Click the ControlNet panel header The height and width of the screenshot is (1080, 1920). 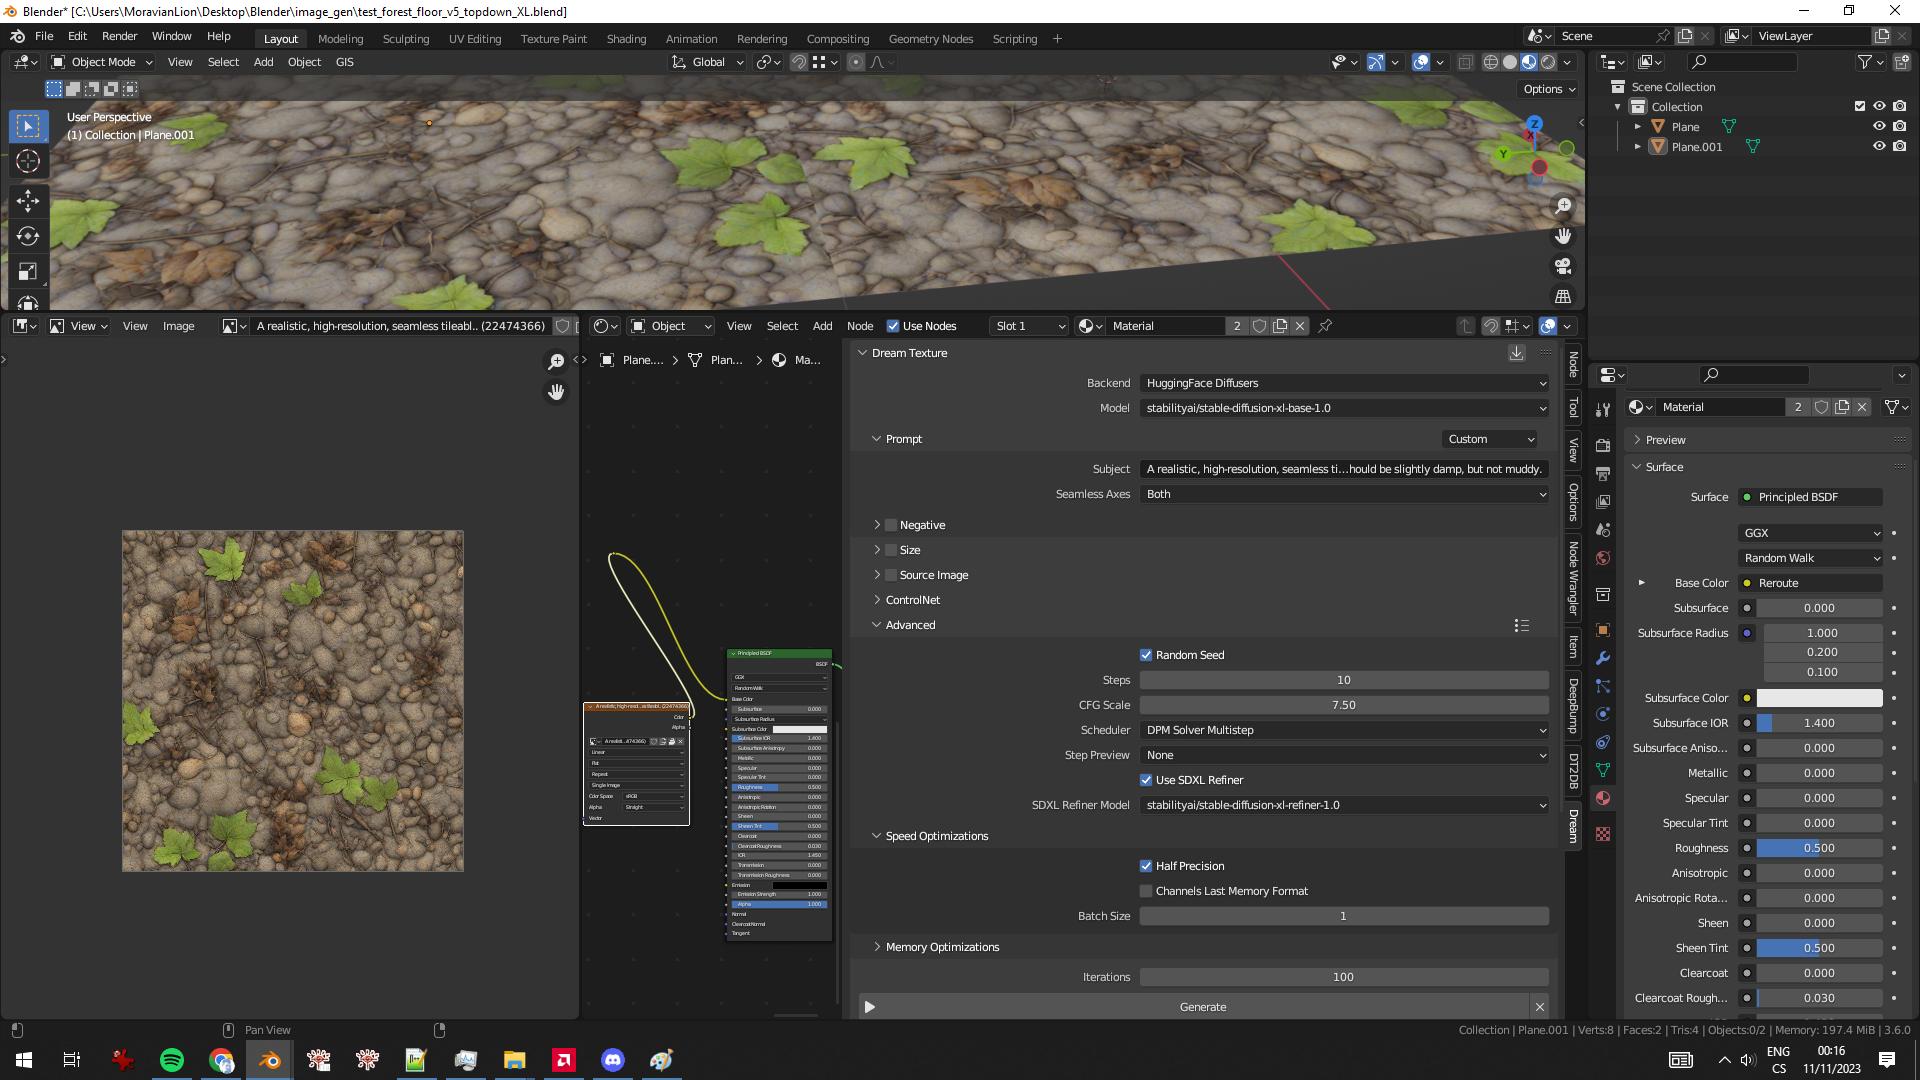pyautogui.click(x=912, y=600)
